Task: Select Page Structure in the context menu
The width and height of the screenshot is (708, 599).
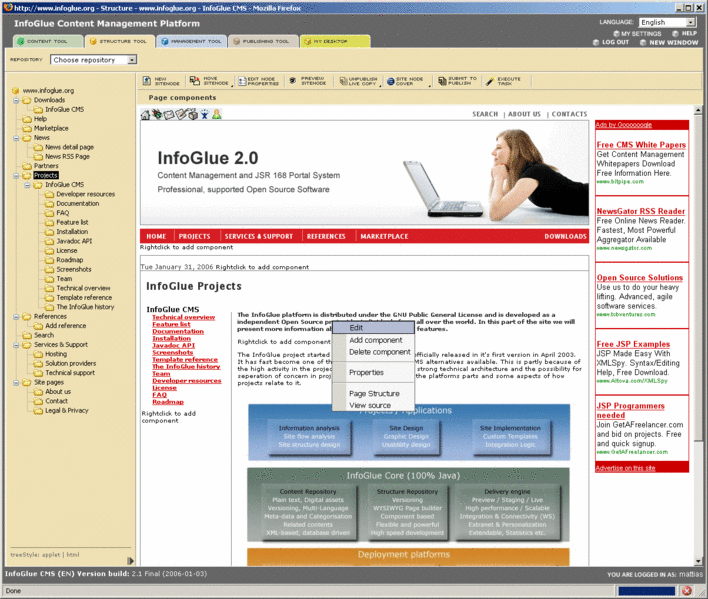Action: [373, 393]
